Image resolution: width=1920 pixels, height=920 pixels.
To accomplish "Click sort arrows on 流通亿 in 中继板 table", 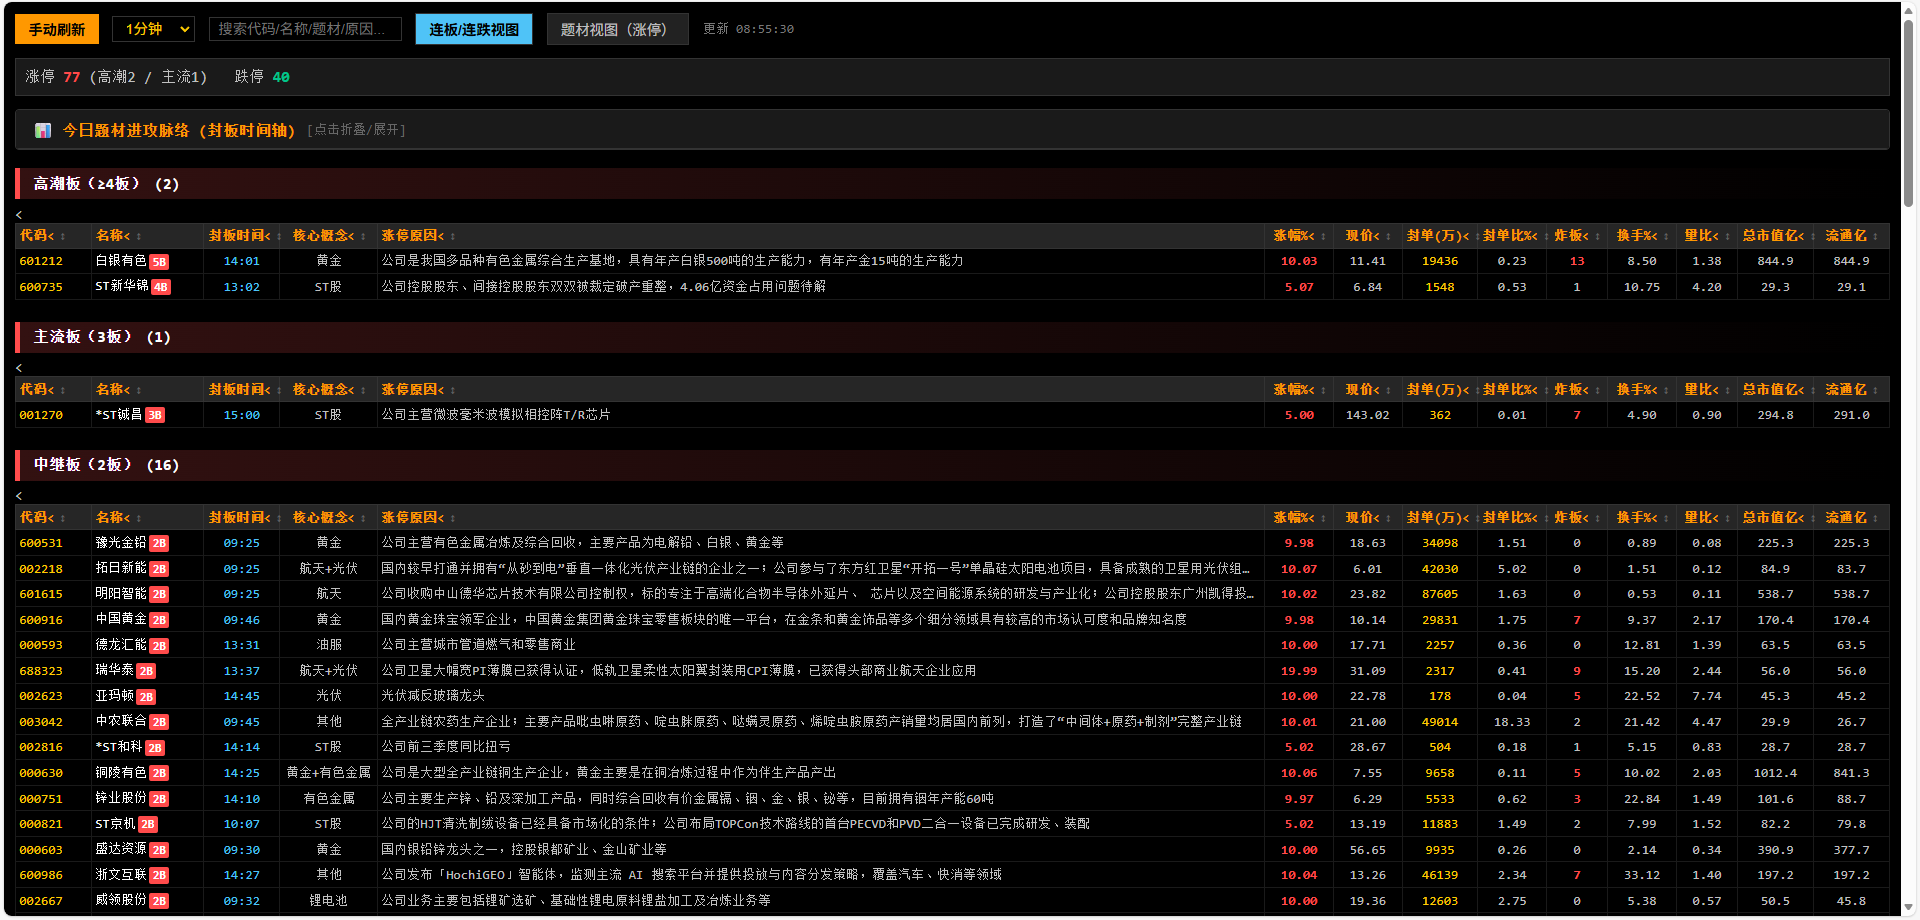I will [1875, 519].
